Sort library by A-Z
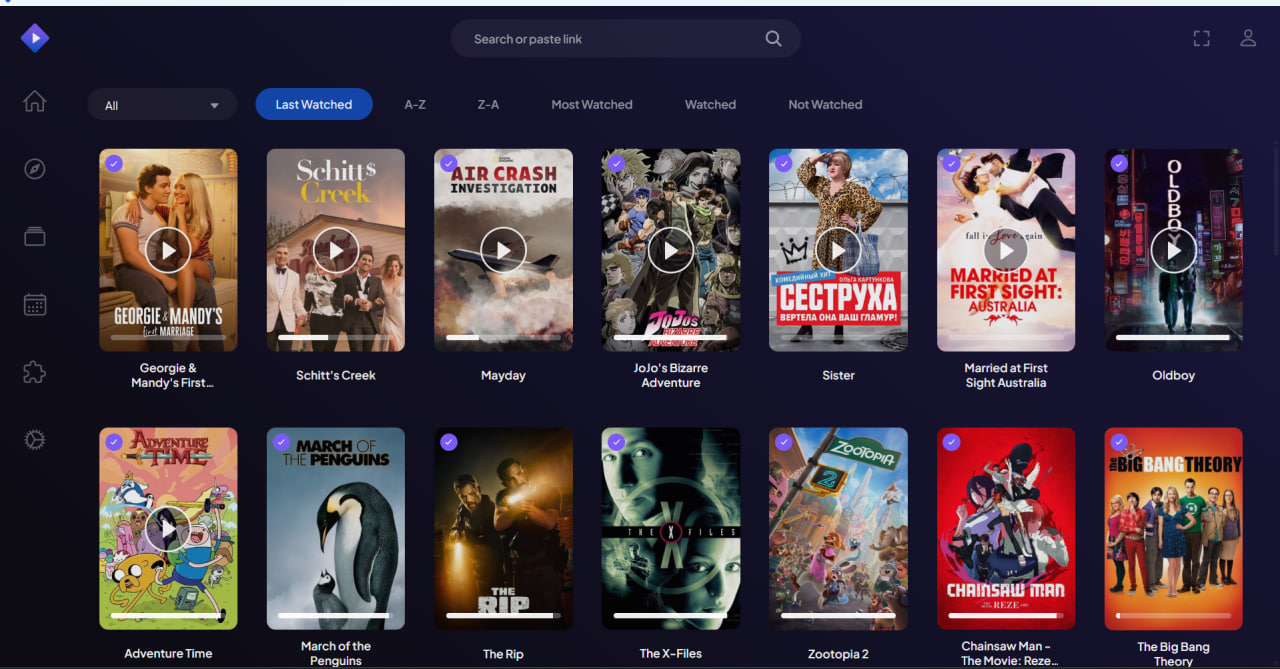This screenshot has height=669, width=1280. tap(415, 104)
